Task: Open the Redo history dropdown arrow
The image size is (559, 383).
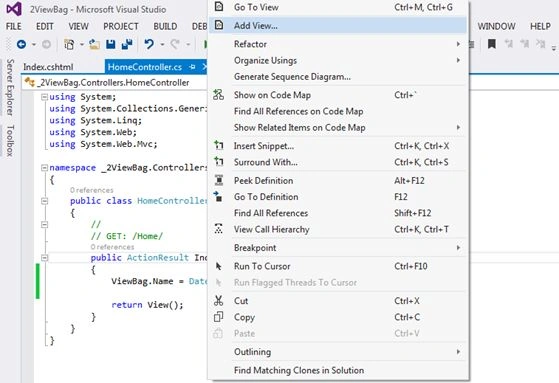Action: 188,45
